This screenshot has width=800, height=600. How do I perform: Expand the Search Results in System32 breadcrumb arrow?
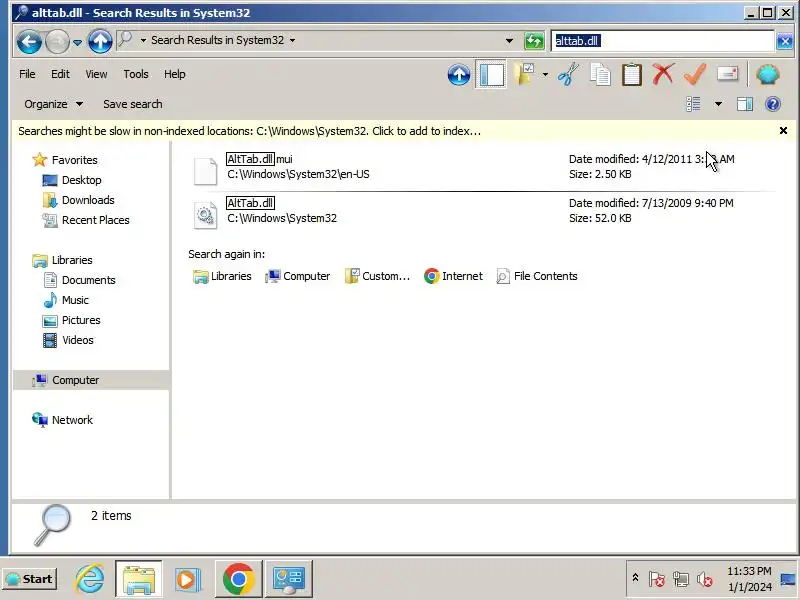[x=292, y=40]
